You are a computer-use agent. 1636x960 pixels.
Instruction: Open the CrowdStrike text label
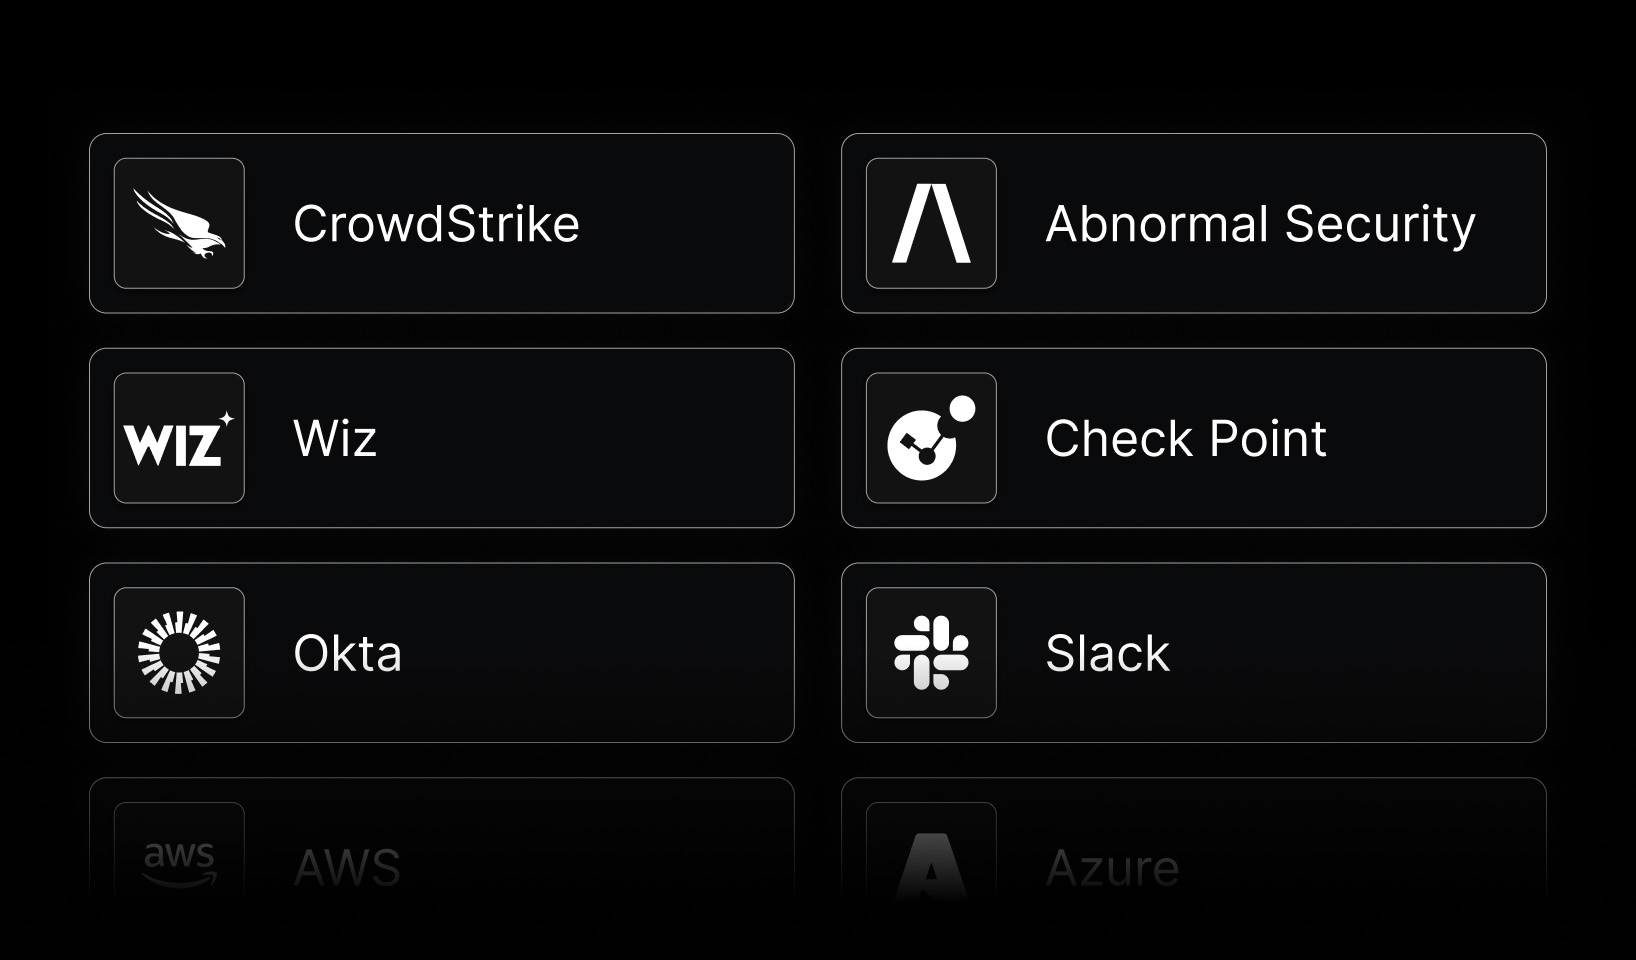[x=436, y=224]
